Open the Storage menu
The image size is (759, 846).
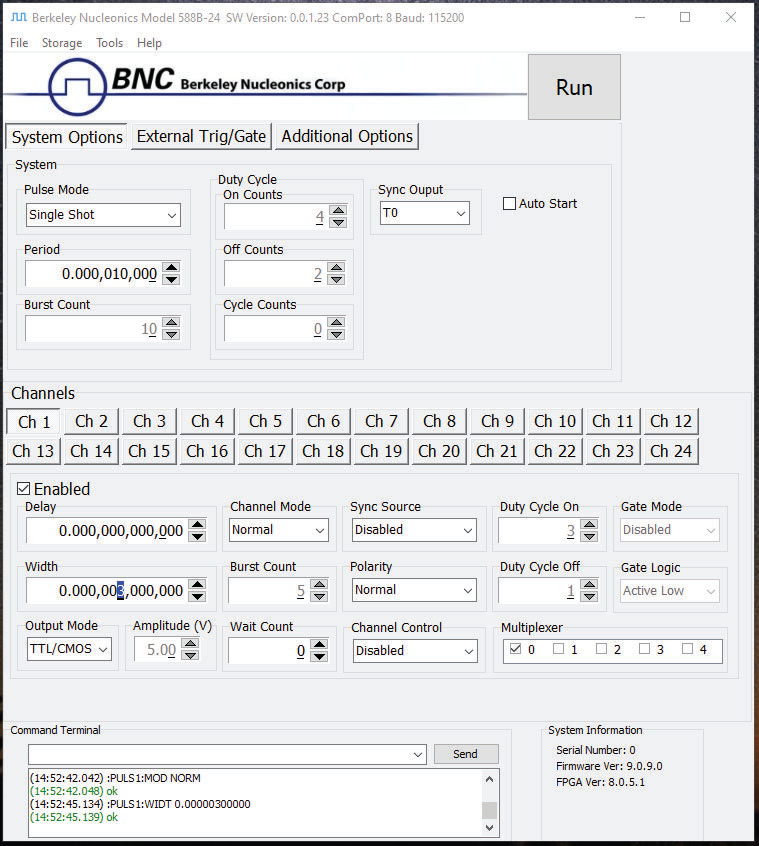[62, 43]
